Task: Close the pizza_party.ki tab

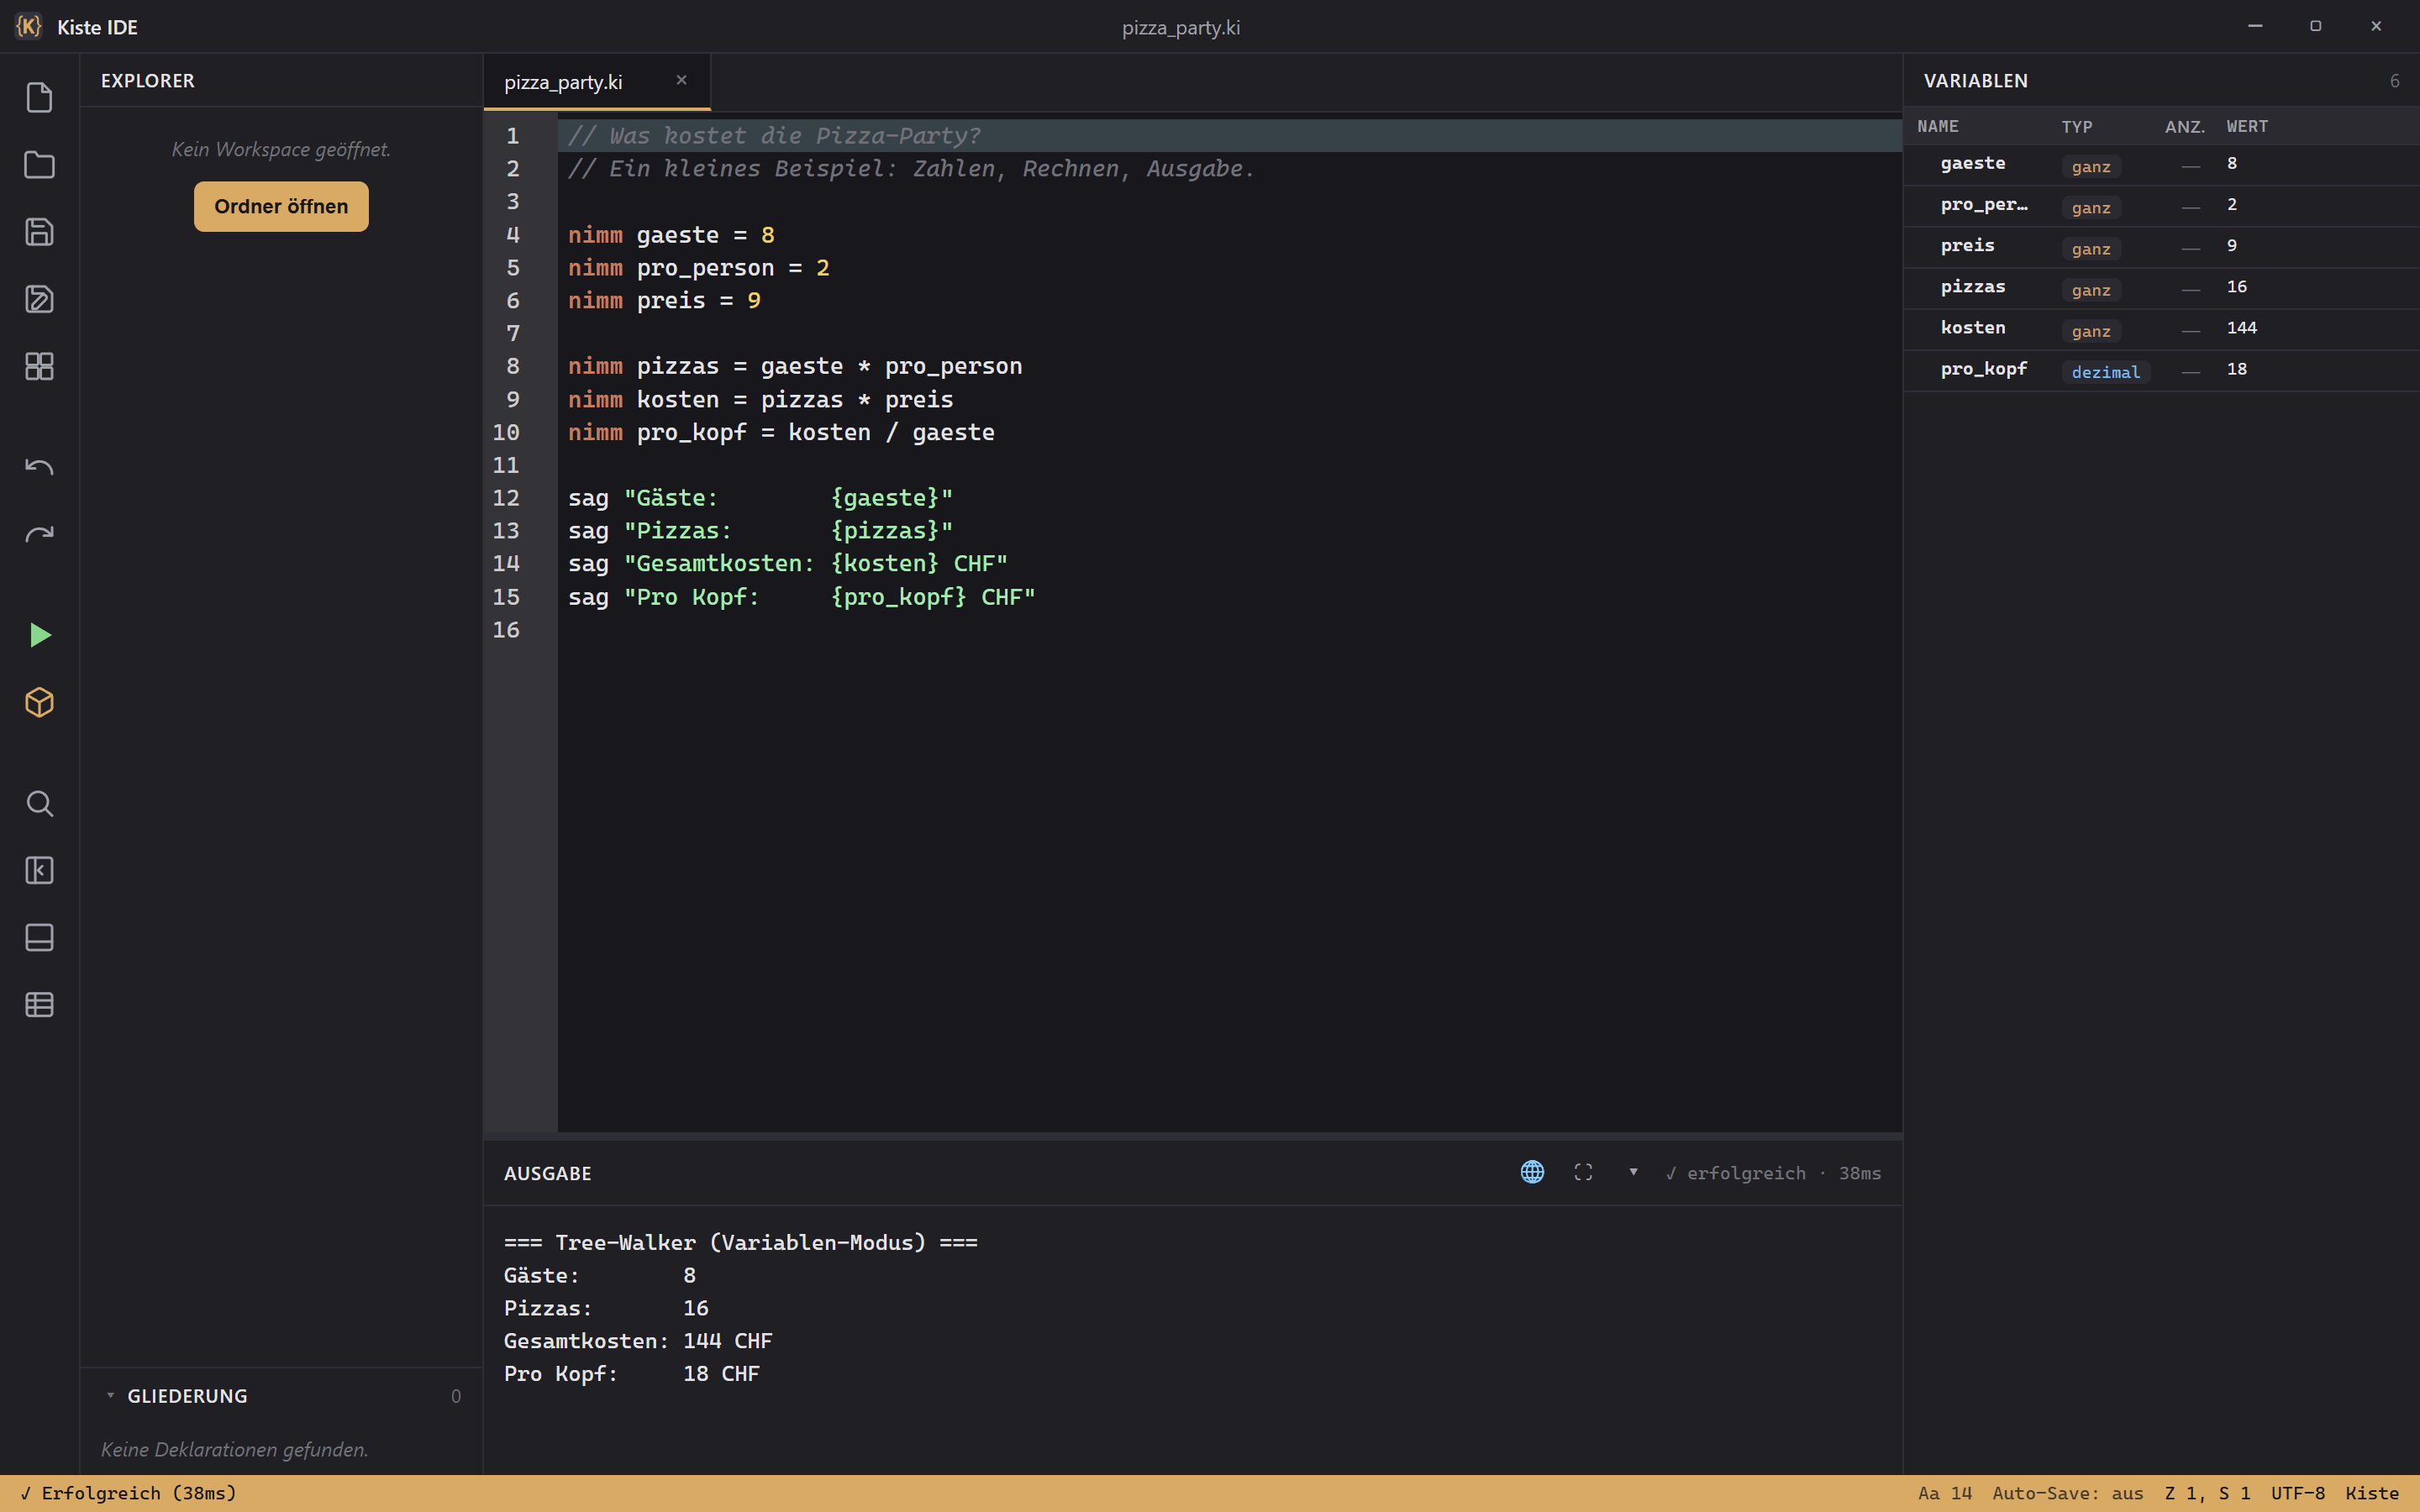Action: [681, 80]
